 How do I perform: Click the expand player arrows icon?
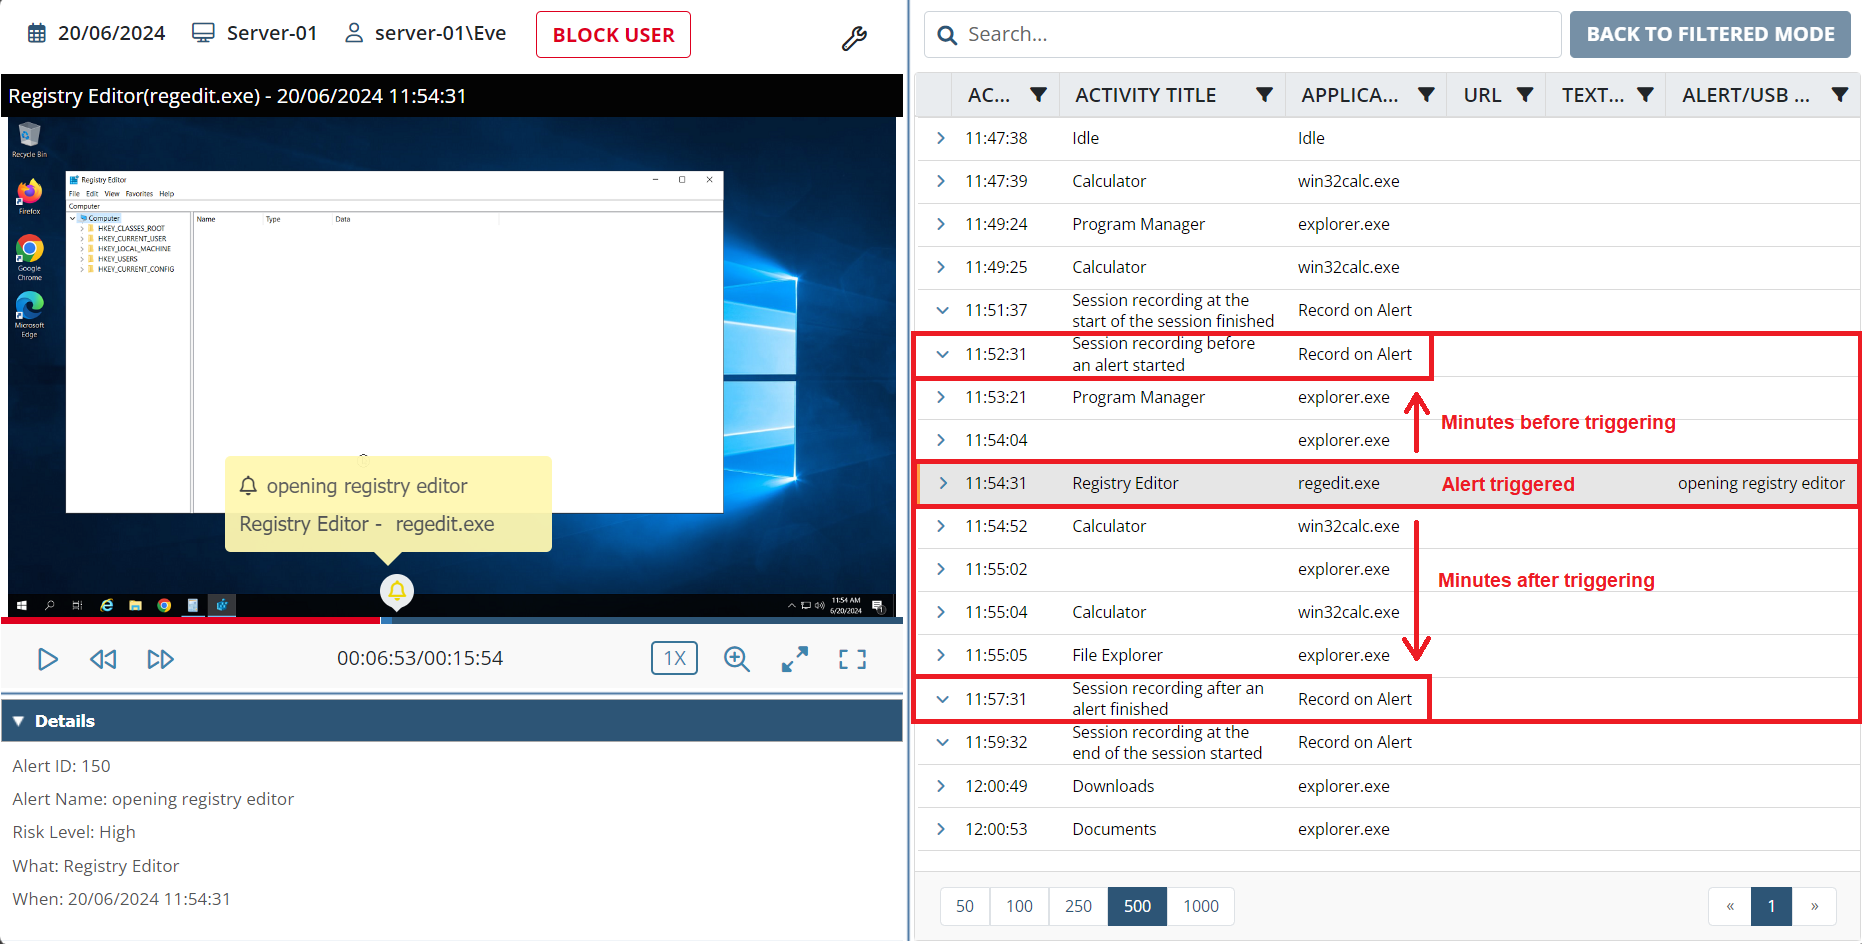pos(794,659)
